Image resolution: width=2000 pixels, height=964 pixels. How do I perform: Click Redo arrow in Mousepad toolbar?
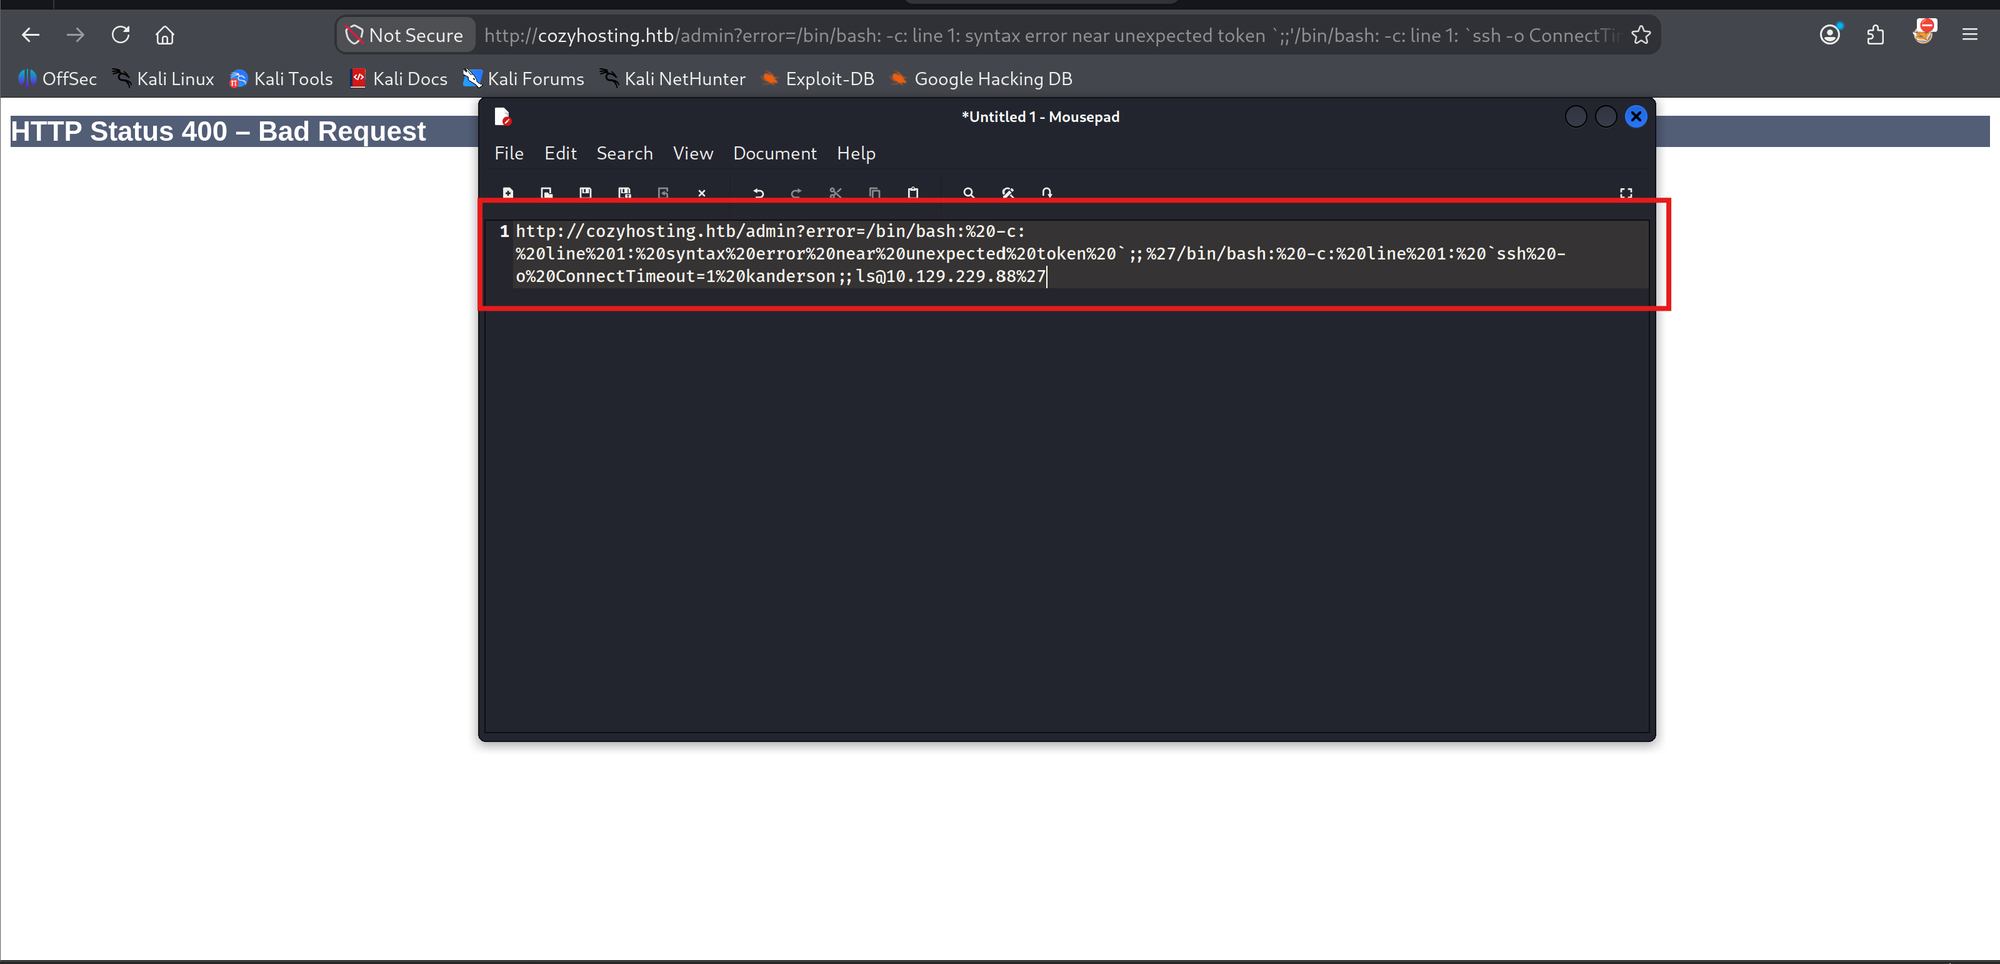796,193
